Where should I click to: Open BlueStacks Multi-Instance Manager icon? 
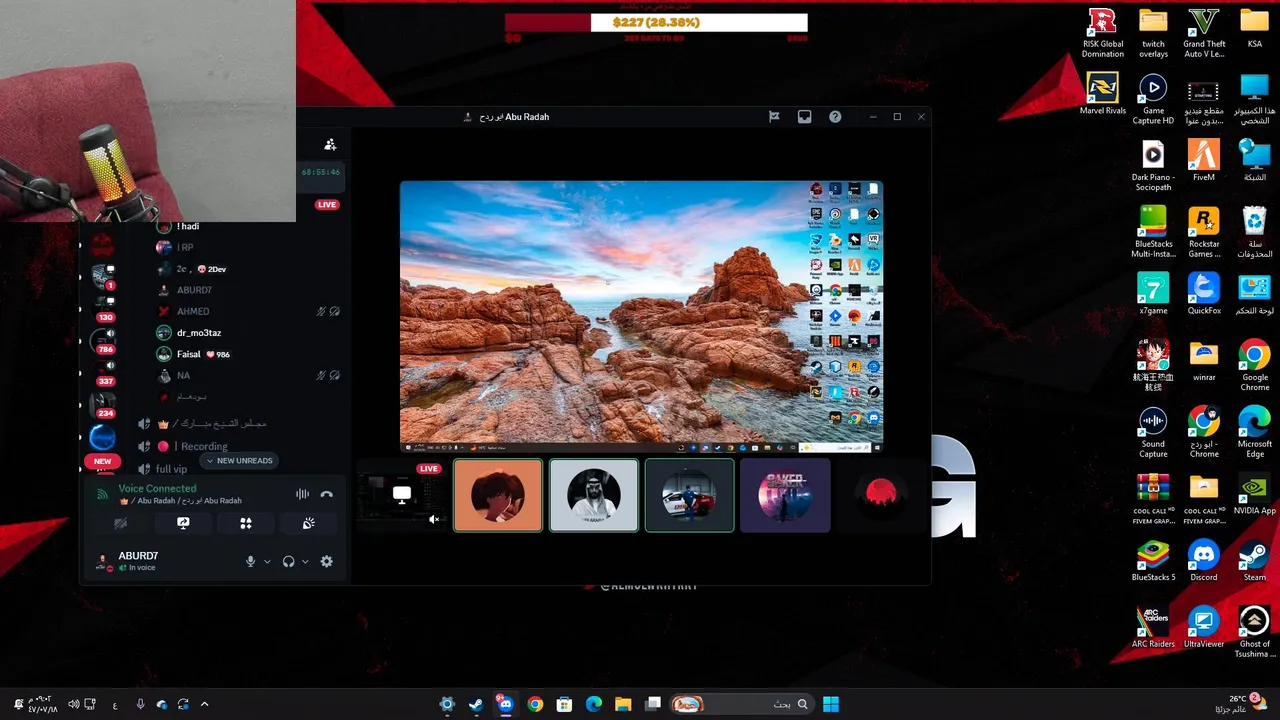pos(1153,232)
